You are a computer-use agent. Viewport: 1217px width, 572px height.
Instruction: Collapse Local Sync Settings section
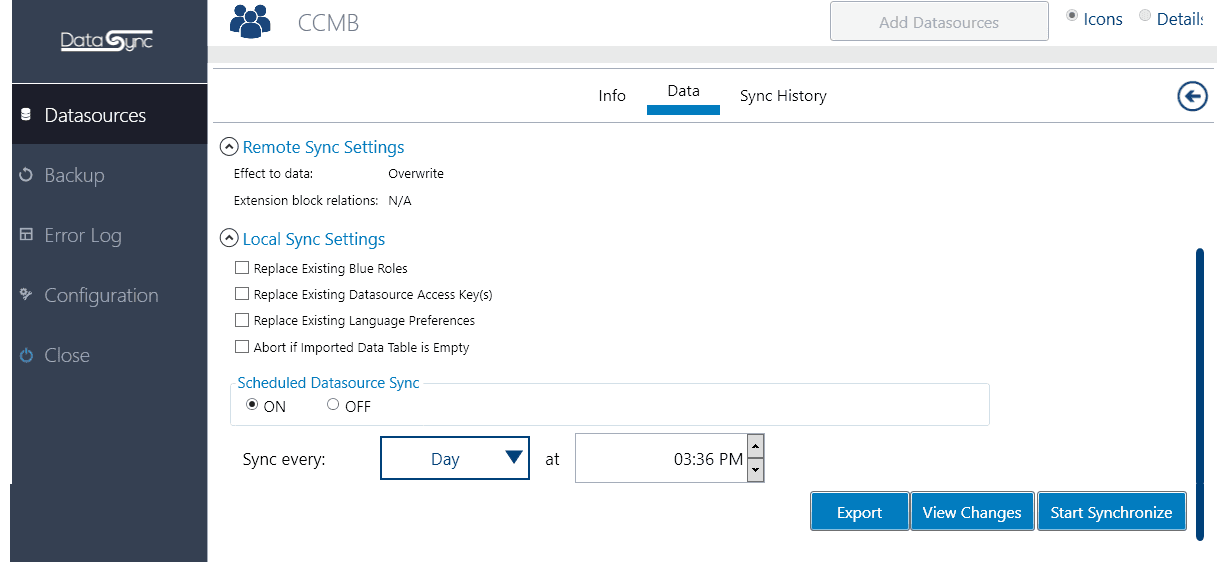click(229, 239)
